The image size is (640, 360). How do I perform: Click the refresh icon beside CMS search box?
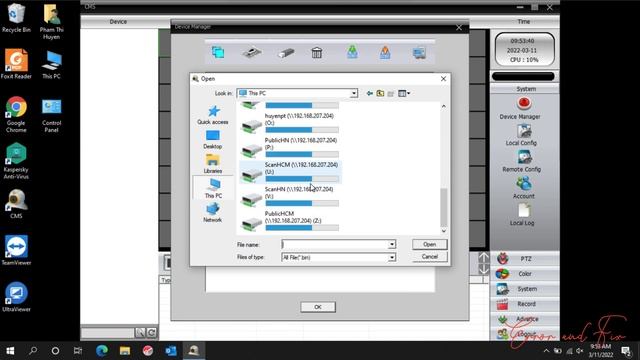coord(151,333)
